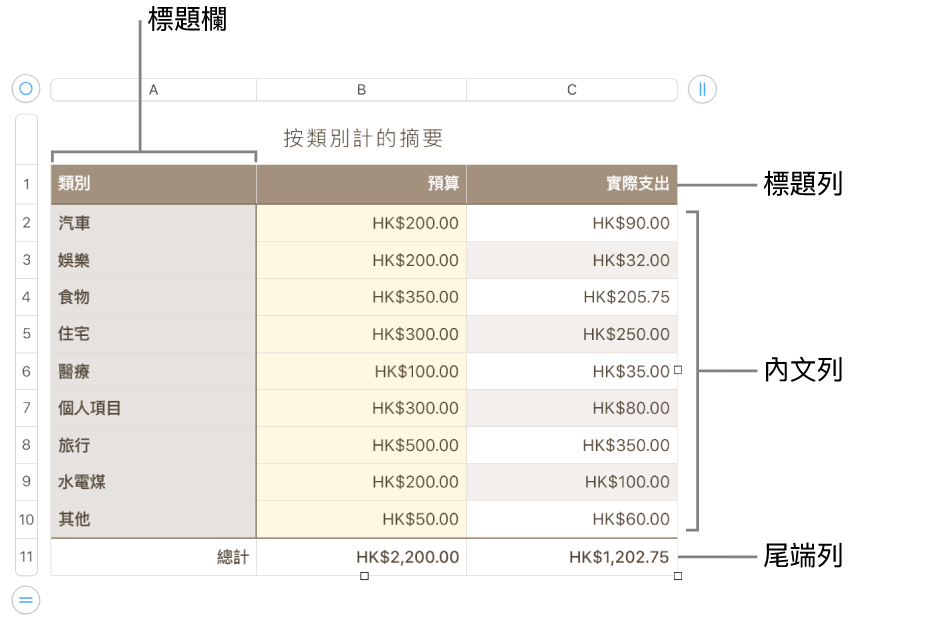Select row 11 number tab

click(27, 557)
